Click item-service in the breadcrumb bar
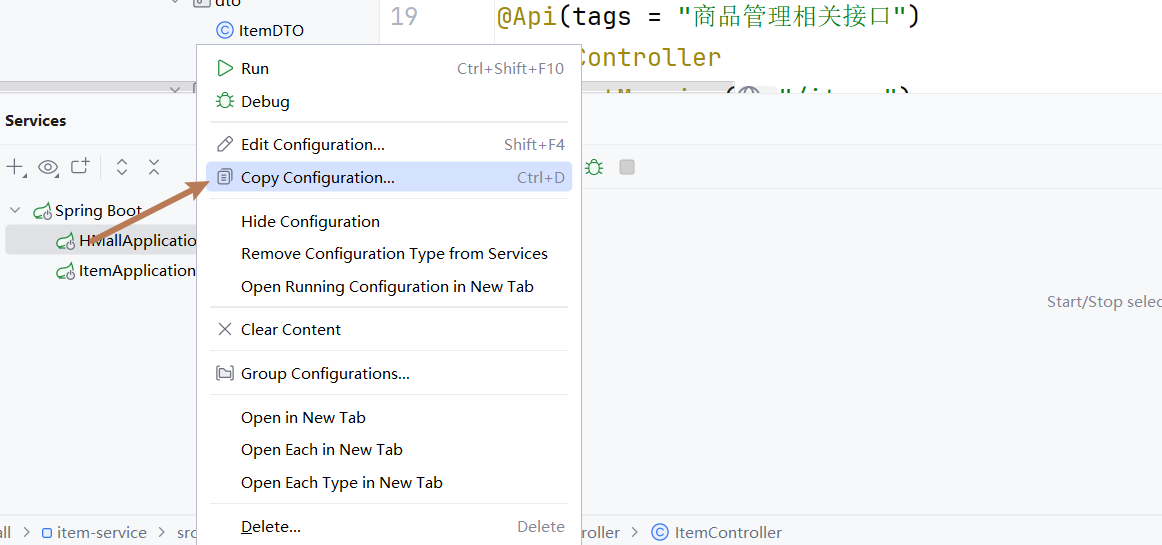Image resolution: width=1162 pixels, height=545 pixels. coord(101,533)
